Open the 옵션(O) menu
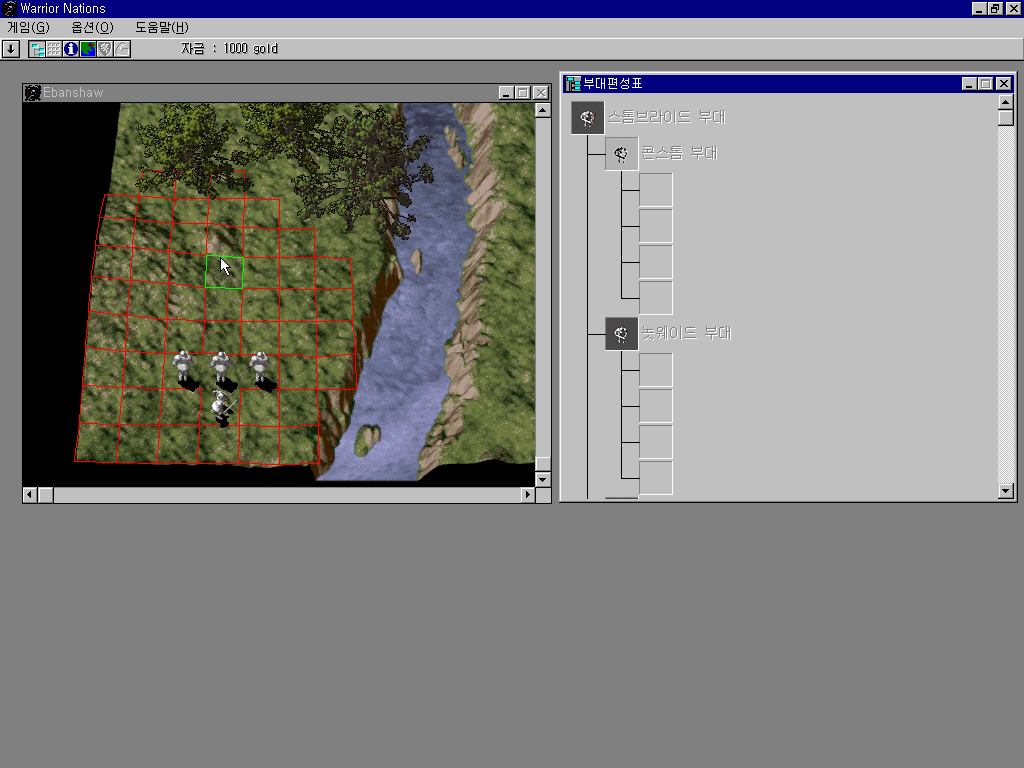This screenshot has width=1024, height=768. [92, 27]
